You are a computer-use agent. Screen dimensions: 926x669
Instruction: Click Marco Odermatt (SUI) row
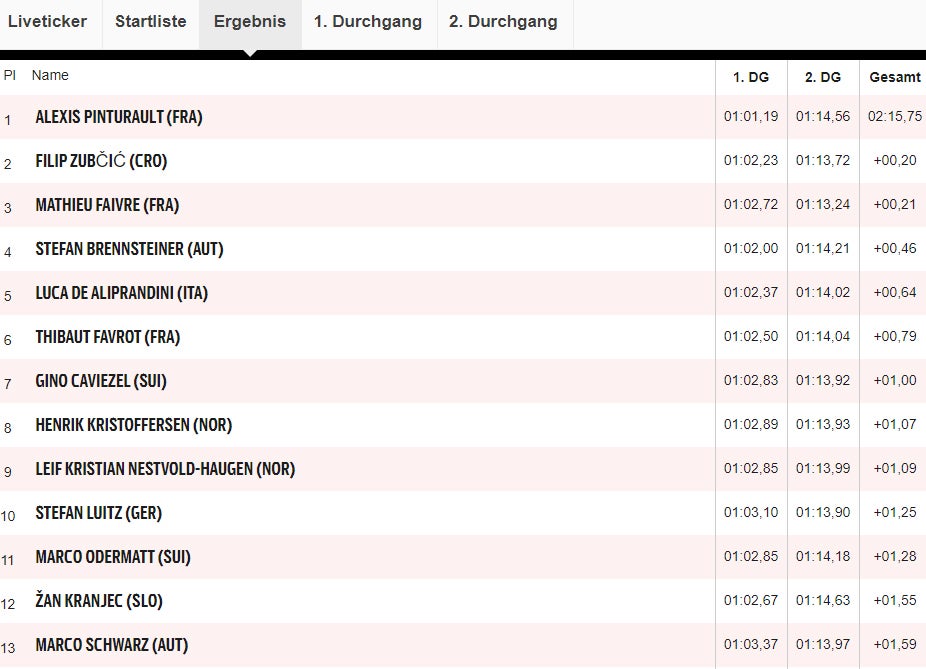[113, 557]
